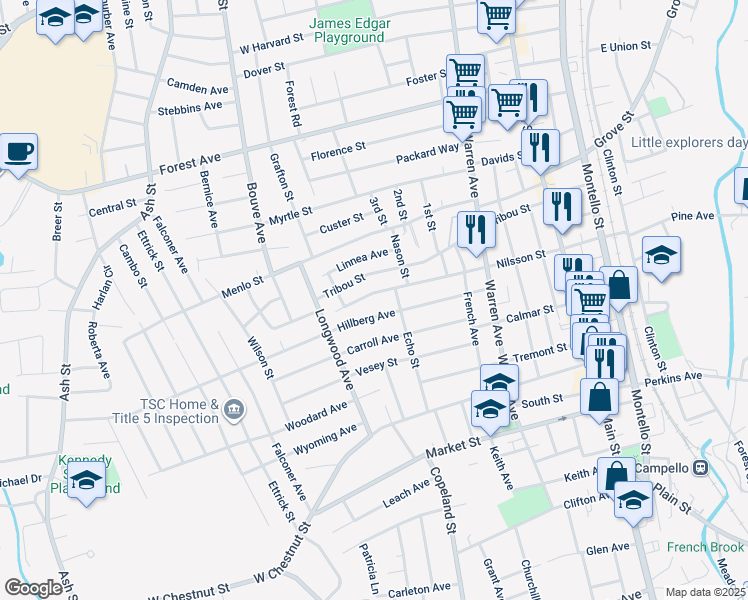The height and width of the screenshot is (600, 748).
Task: Open the graduation cap marker near Pine Ave
Action: pos(661,259)
